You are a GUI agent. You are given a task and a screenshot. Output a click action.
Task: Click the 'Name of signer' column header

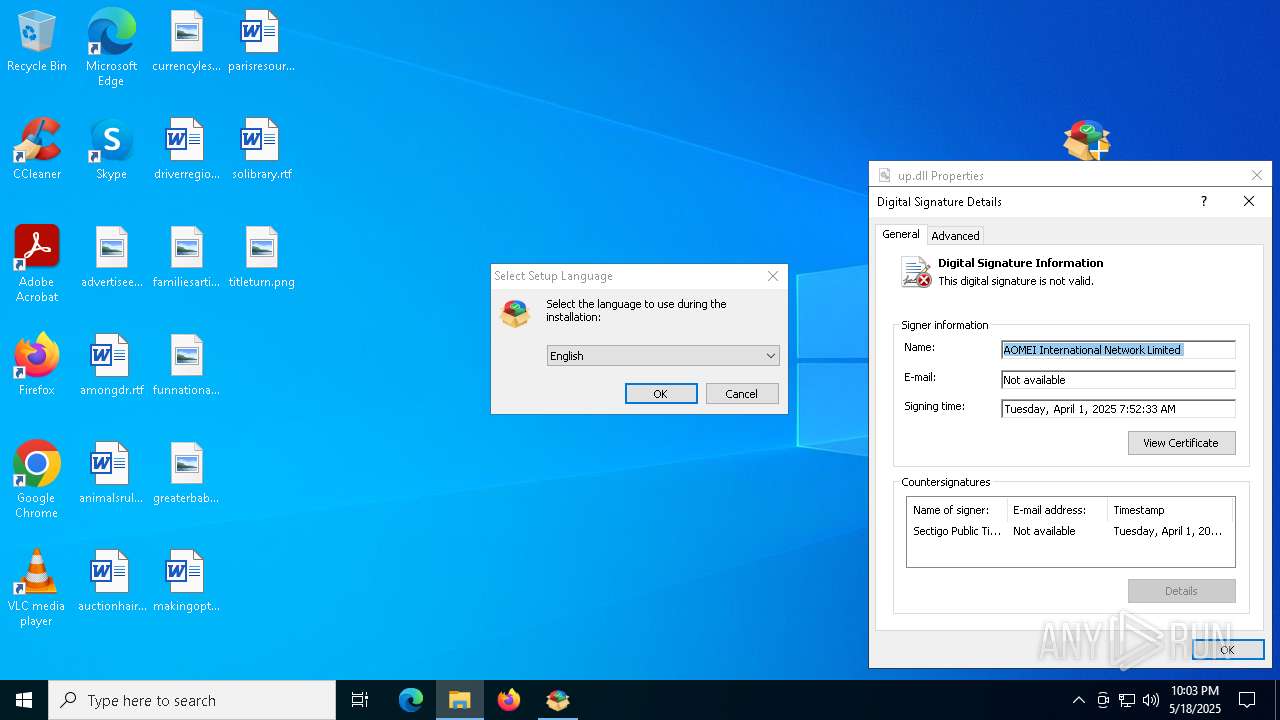click(x=957, y=510)
